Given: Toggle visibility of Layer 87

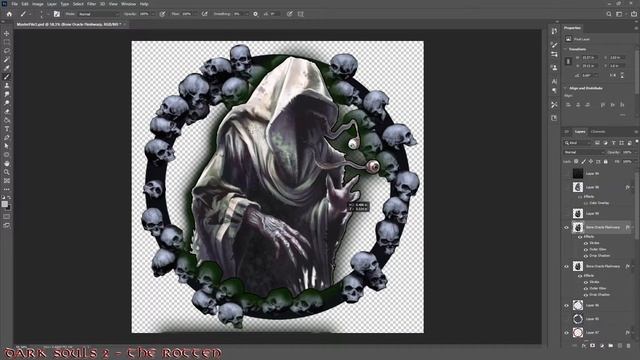Looking at the screenshot, I should coord(567,333).
